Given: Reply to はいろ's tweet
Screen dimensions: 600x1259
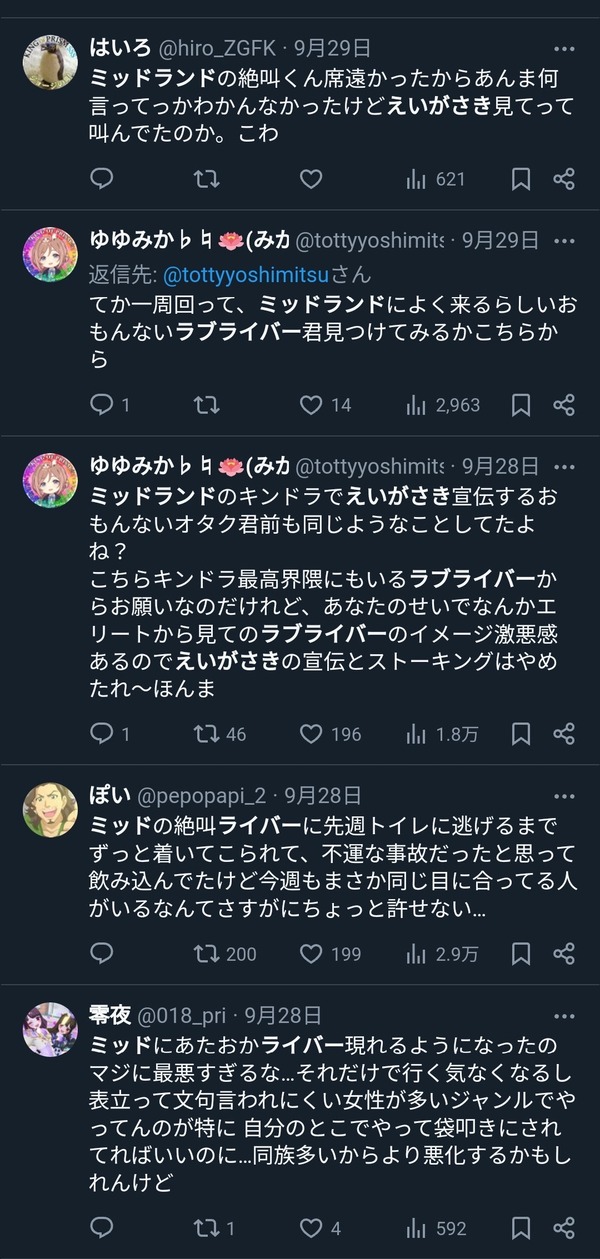Looking at the screenshot, I should click(x=102, y=179).
